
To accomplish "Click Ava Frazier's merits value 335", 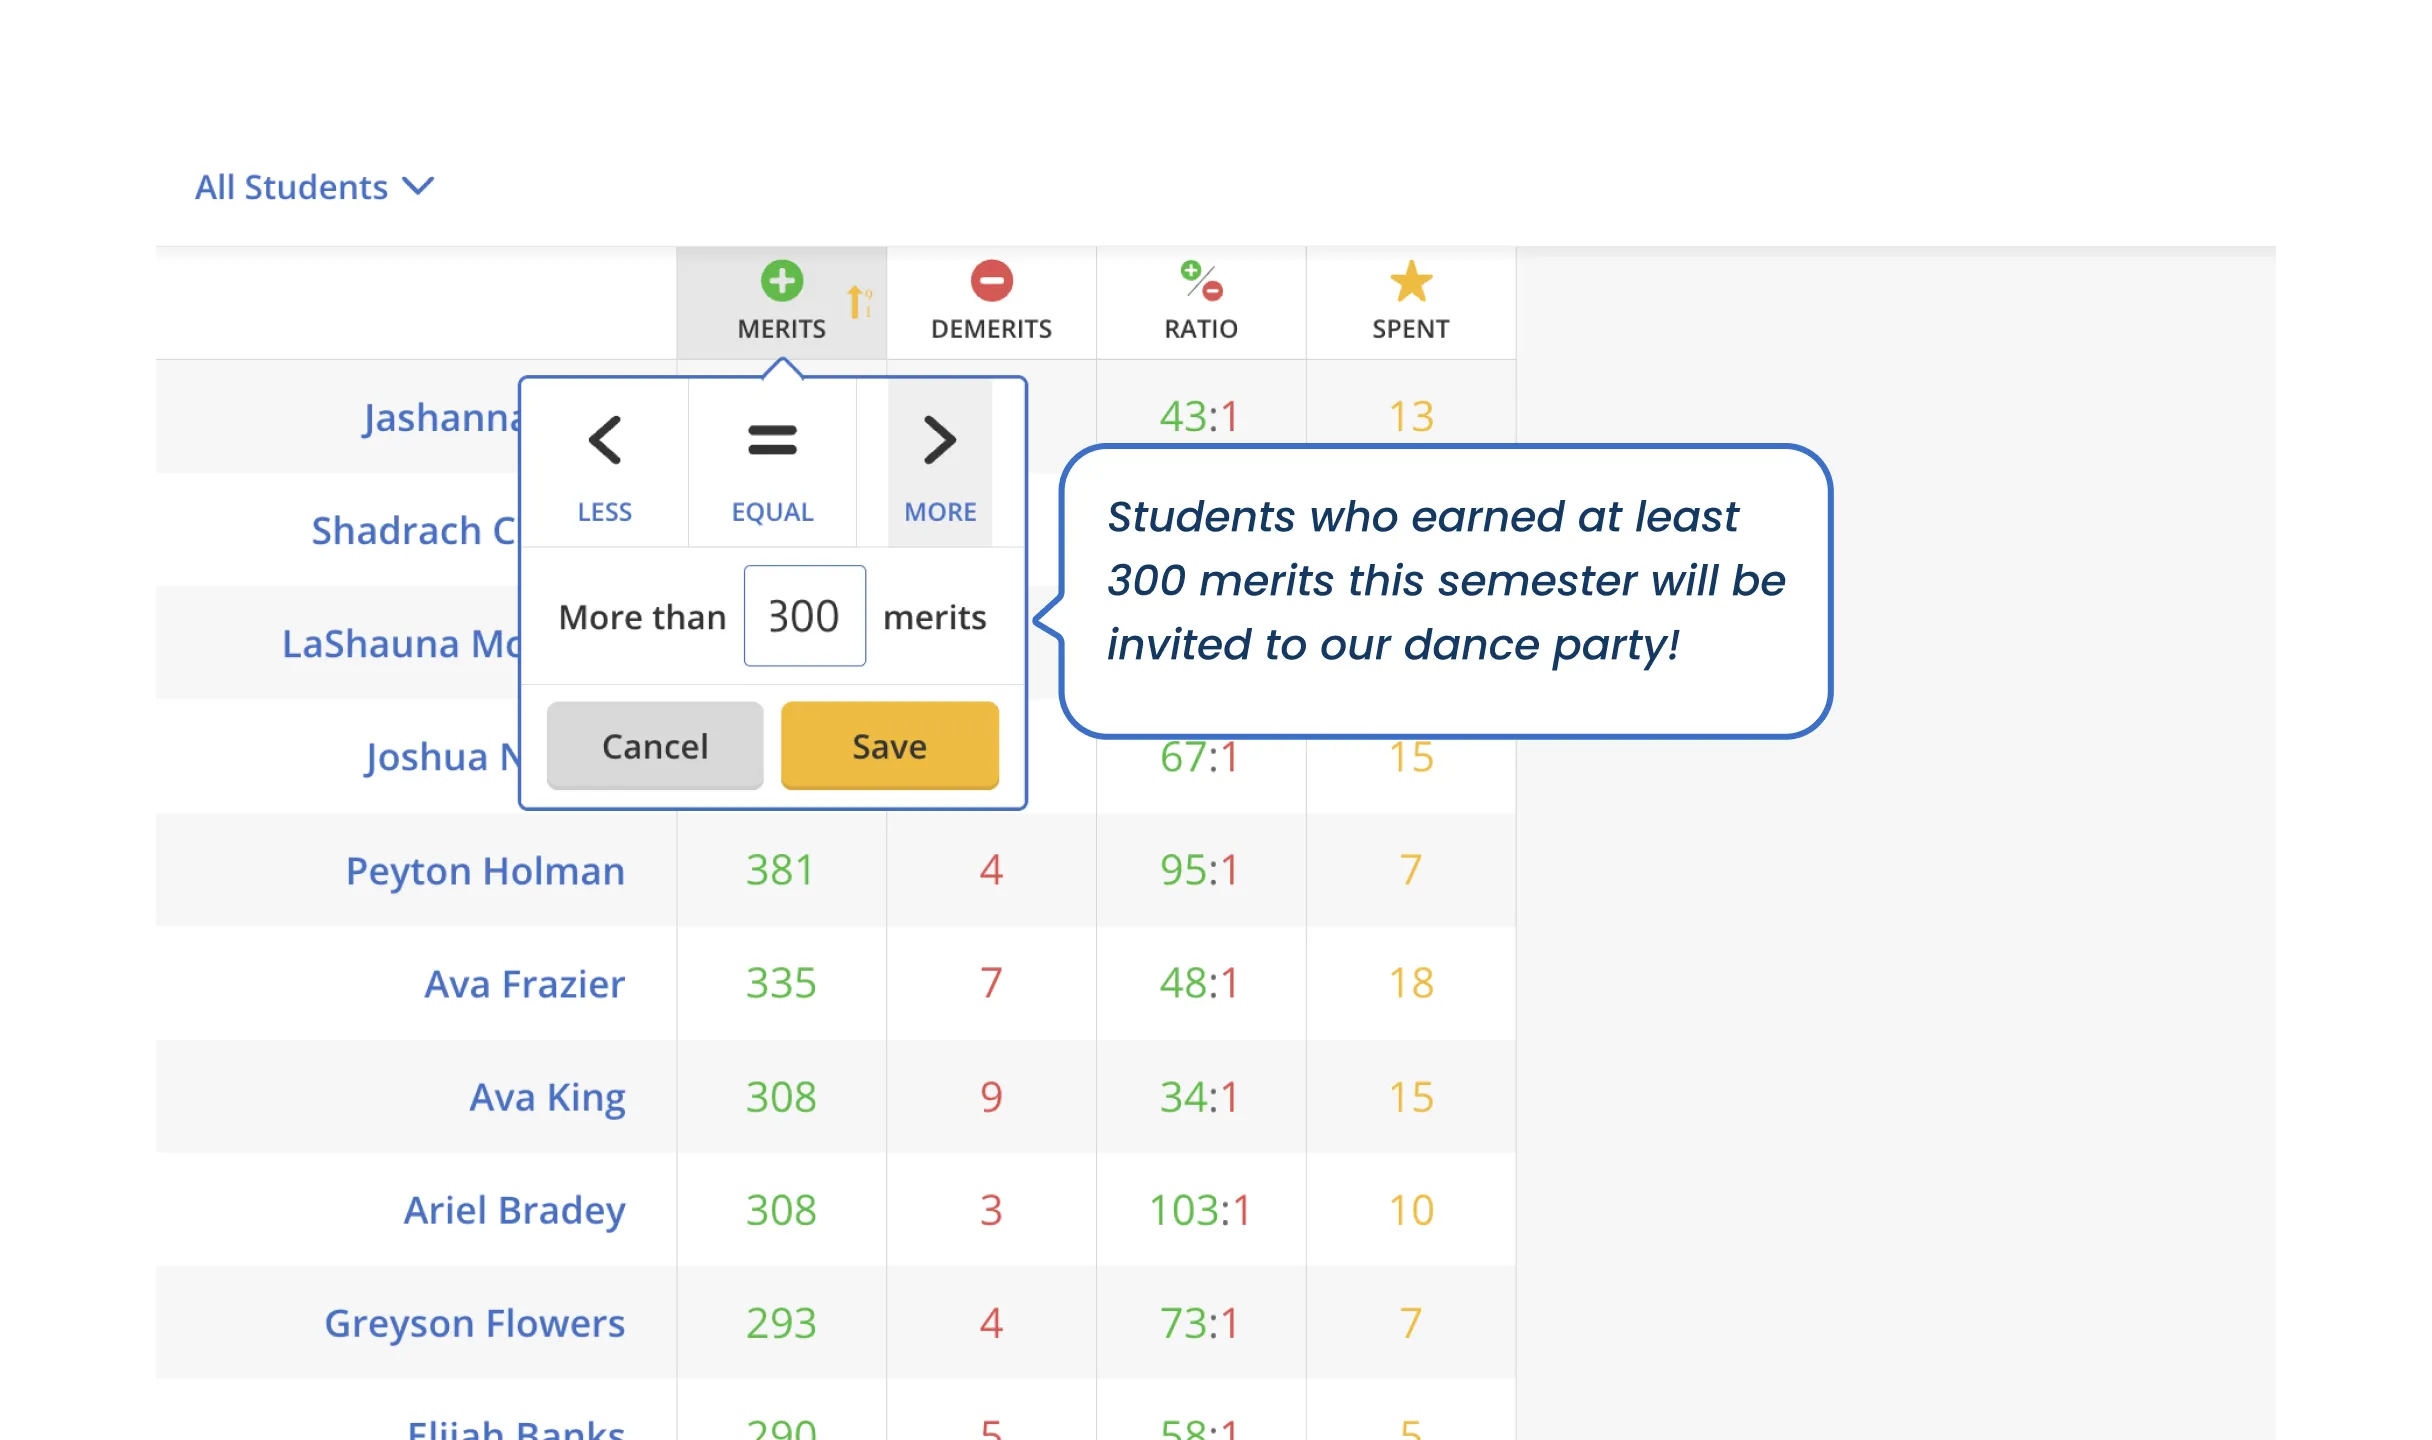I will 781,983.
